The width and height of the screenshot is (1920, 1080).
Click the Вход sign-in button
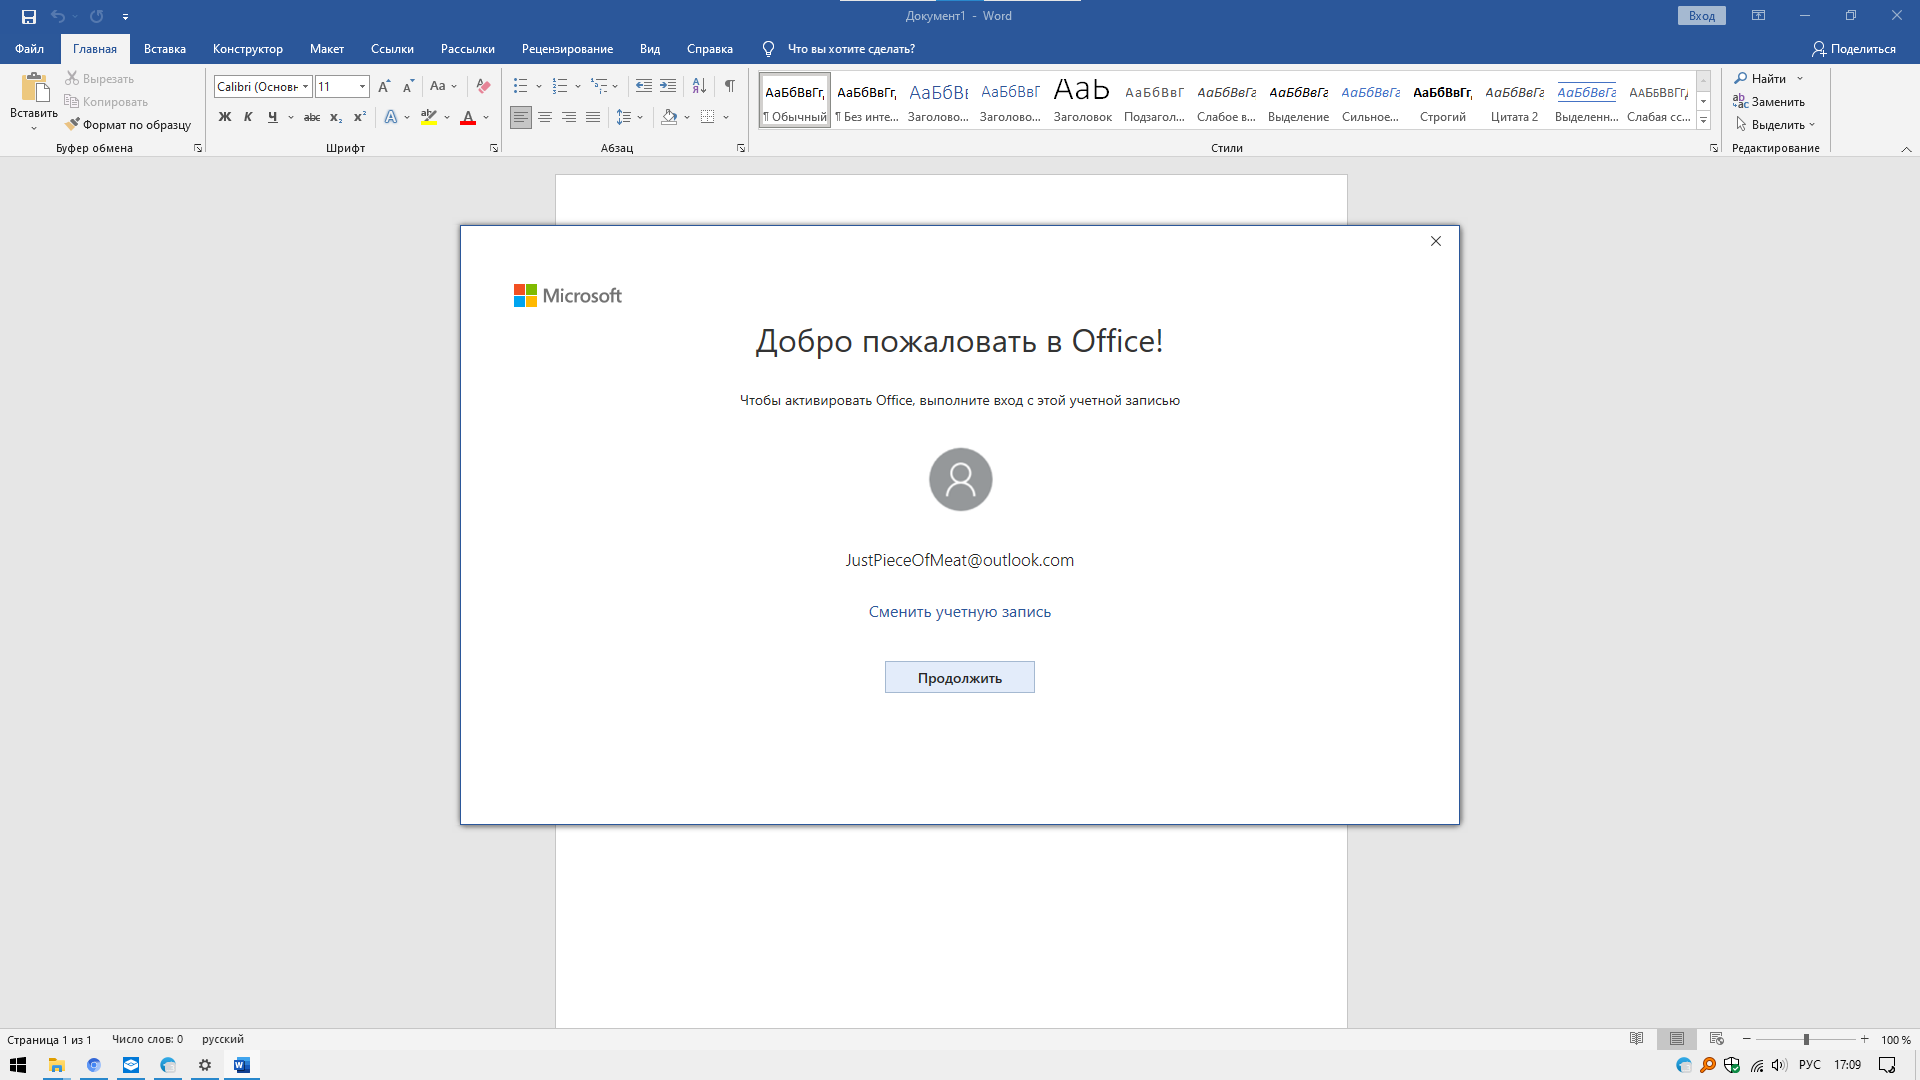(1701, 16)
